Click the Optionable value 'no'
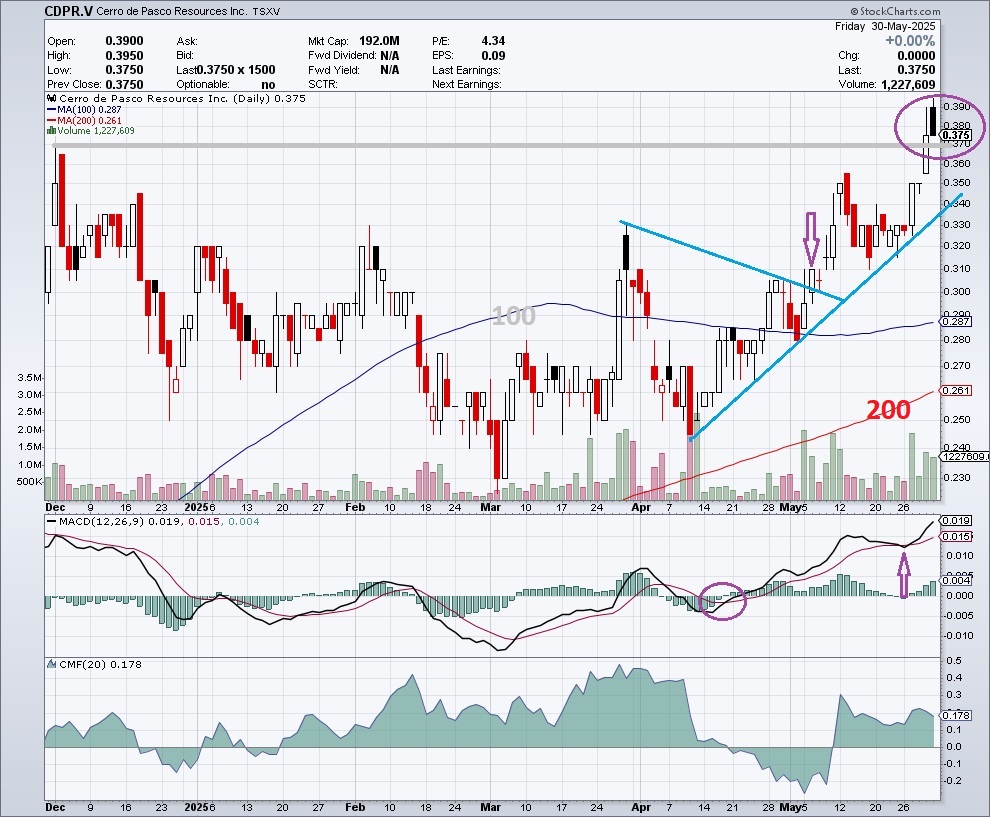This screenshot has height=817, width=990. (x=268, y=85)
